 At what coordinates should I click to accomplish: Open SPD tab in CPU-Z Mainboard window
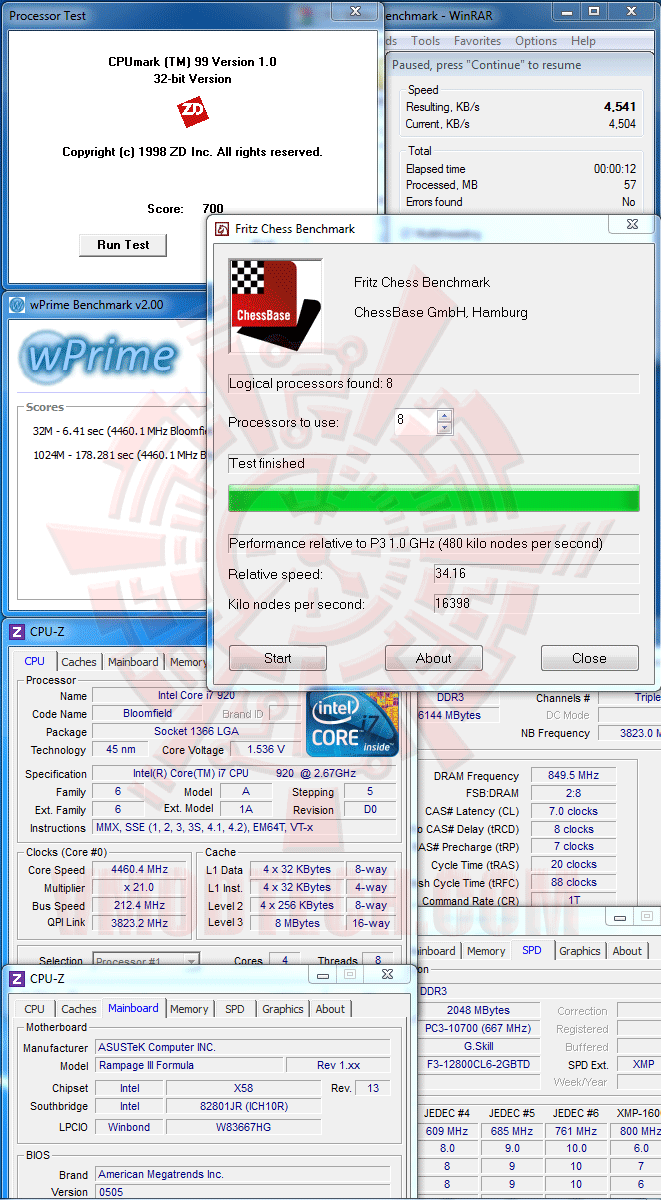pyautogui.click(x=234, y=1009)
